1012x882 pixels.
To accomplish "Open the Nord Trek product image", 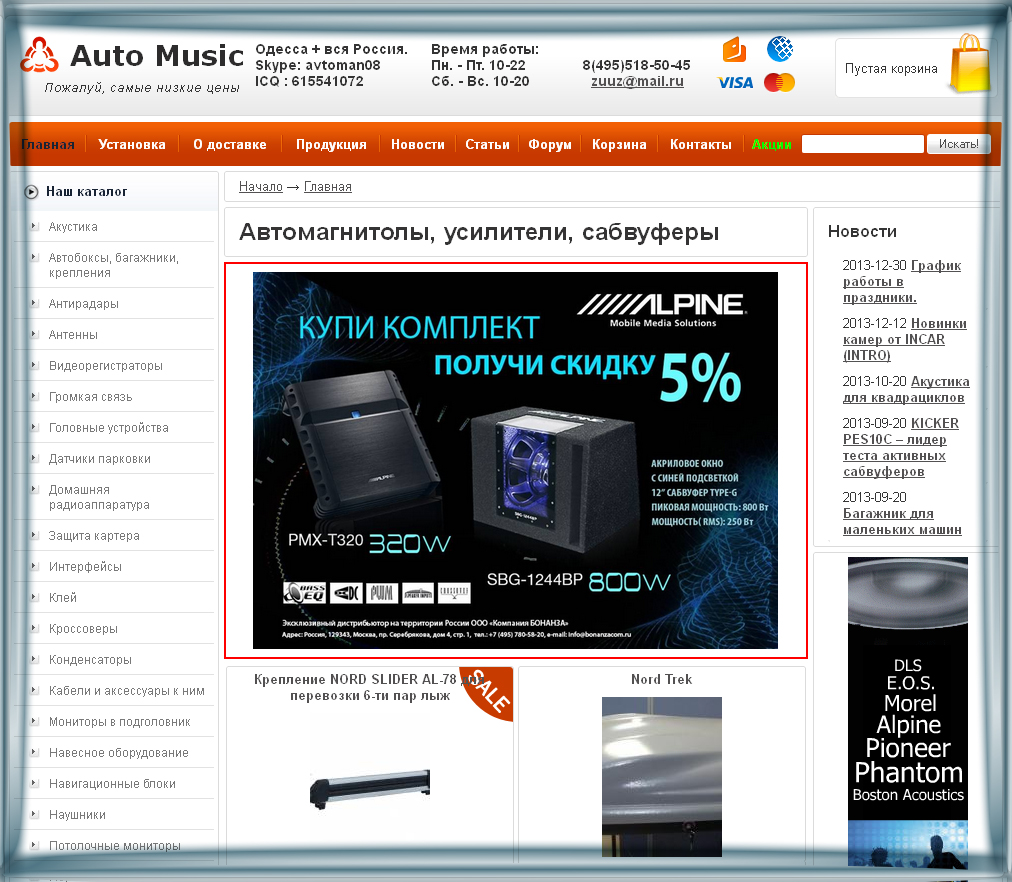I will pos(662,777).
